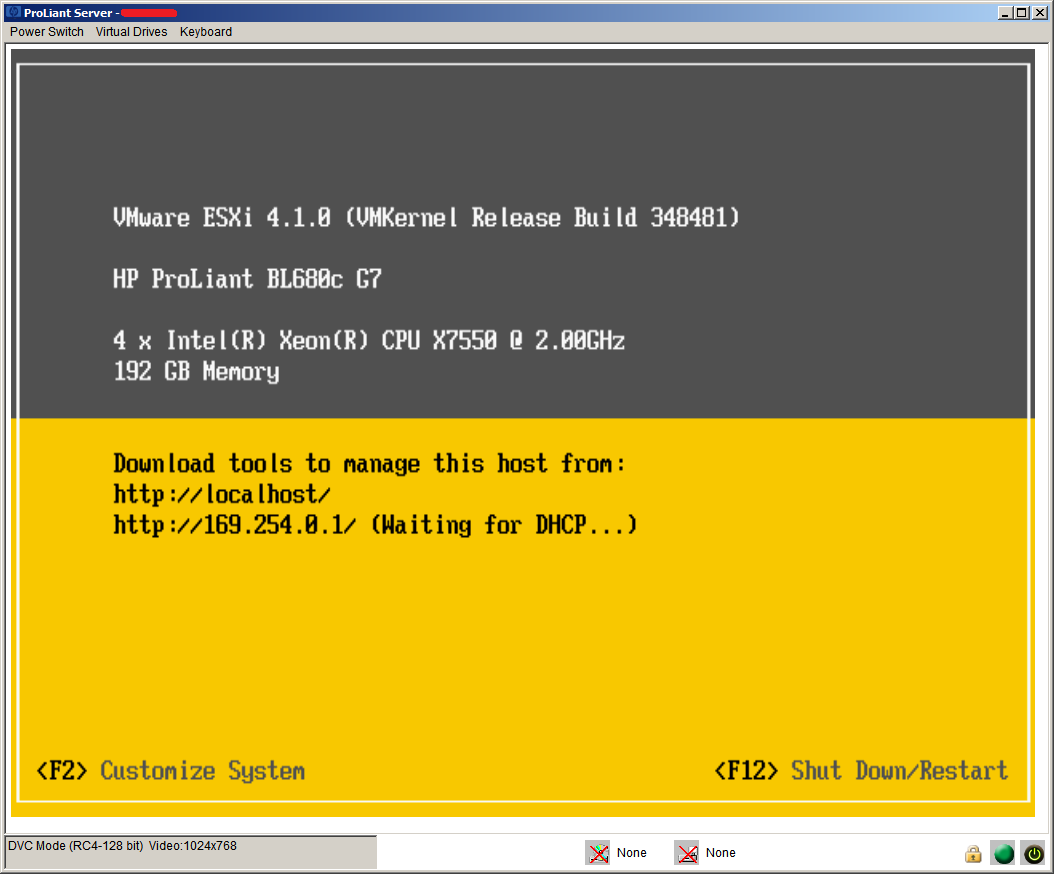Open the Keyboard menu

206,32
